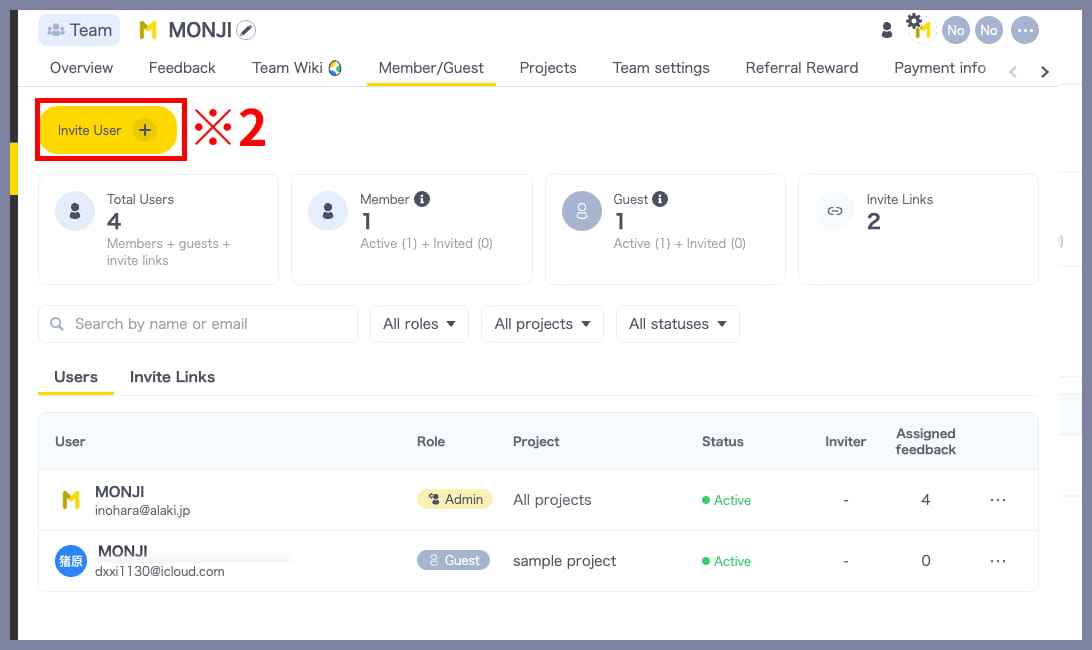Open the Projects tab
Image resolution: width=1092 pixels, height=650 pixels.
548,68
